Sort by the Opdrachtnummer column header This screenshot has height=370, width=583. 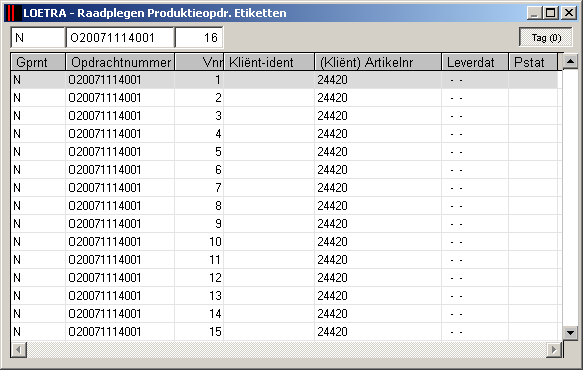click(120, 62)
